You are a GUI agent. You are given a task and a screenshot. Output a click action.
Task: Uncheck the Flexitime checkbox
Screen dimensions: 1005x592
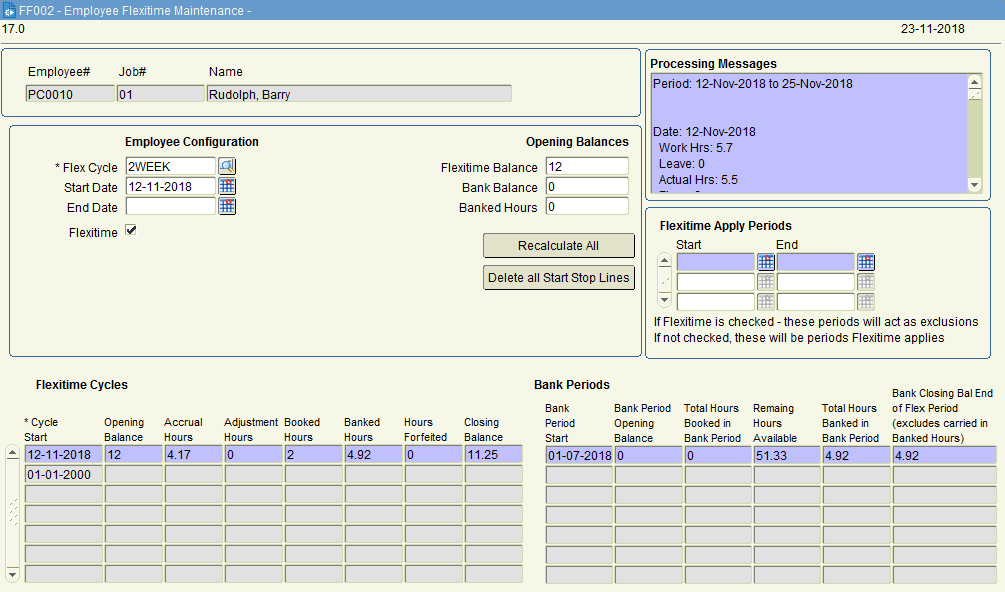click(x=131, y=231)
